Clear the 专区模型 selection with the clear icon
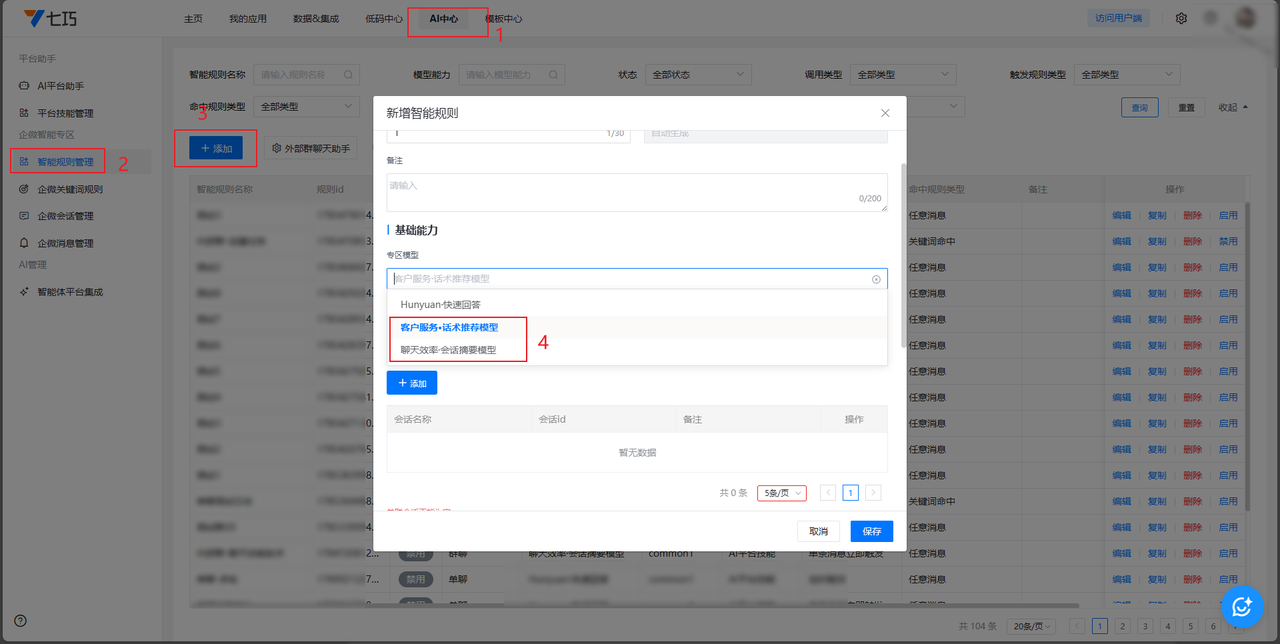1280x644 pixels. pyautogui.click(x=876, y=279)
